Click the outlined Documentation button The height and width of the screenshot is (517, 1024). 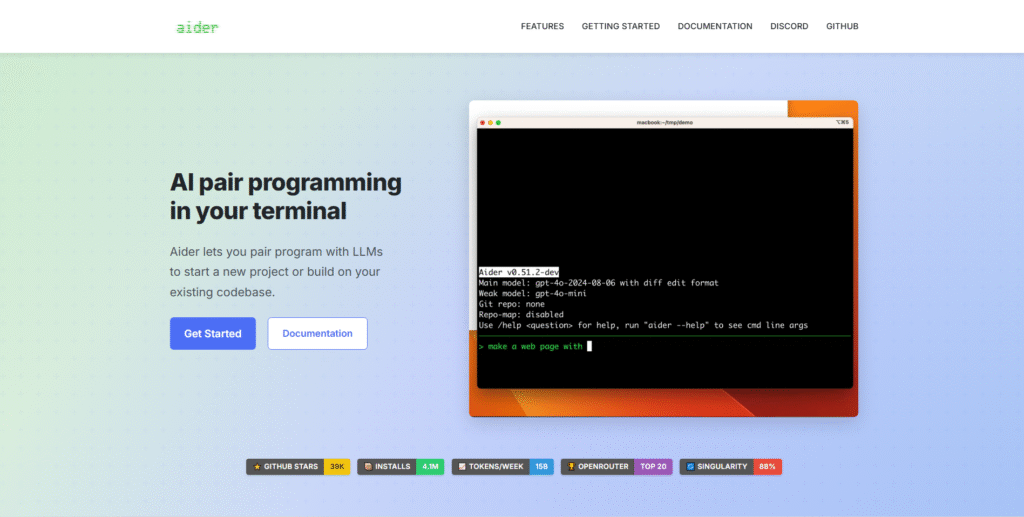(317, 334)
